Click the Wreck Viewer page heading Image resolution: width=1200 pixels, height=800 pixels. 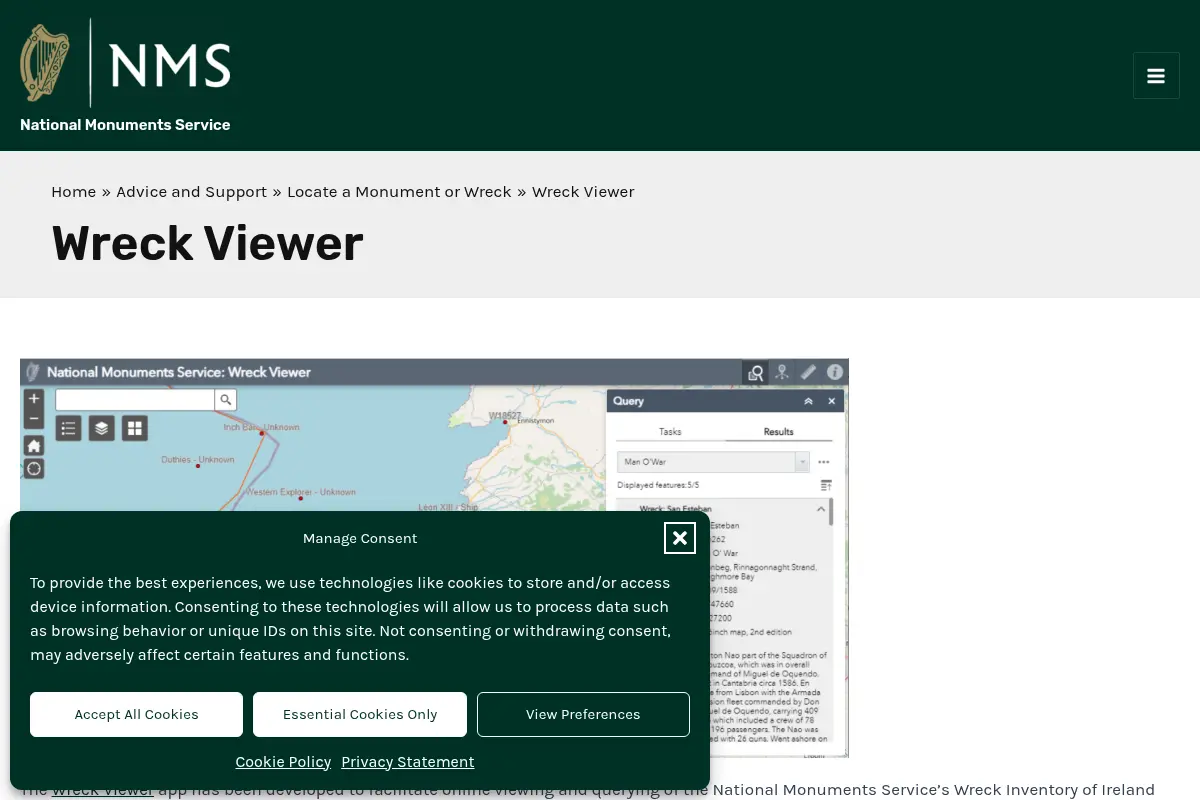pos(207,244)
